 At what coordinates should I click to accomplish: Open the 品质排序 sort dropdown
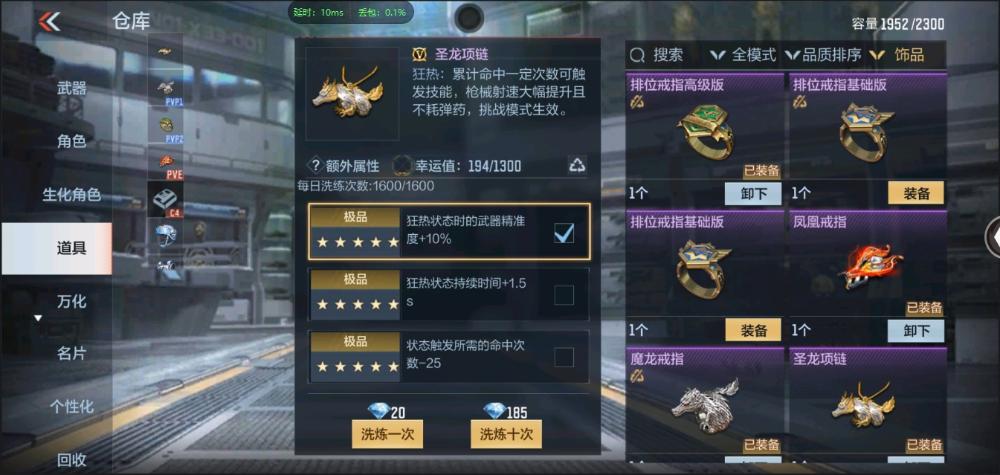[x=823, y=55]
